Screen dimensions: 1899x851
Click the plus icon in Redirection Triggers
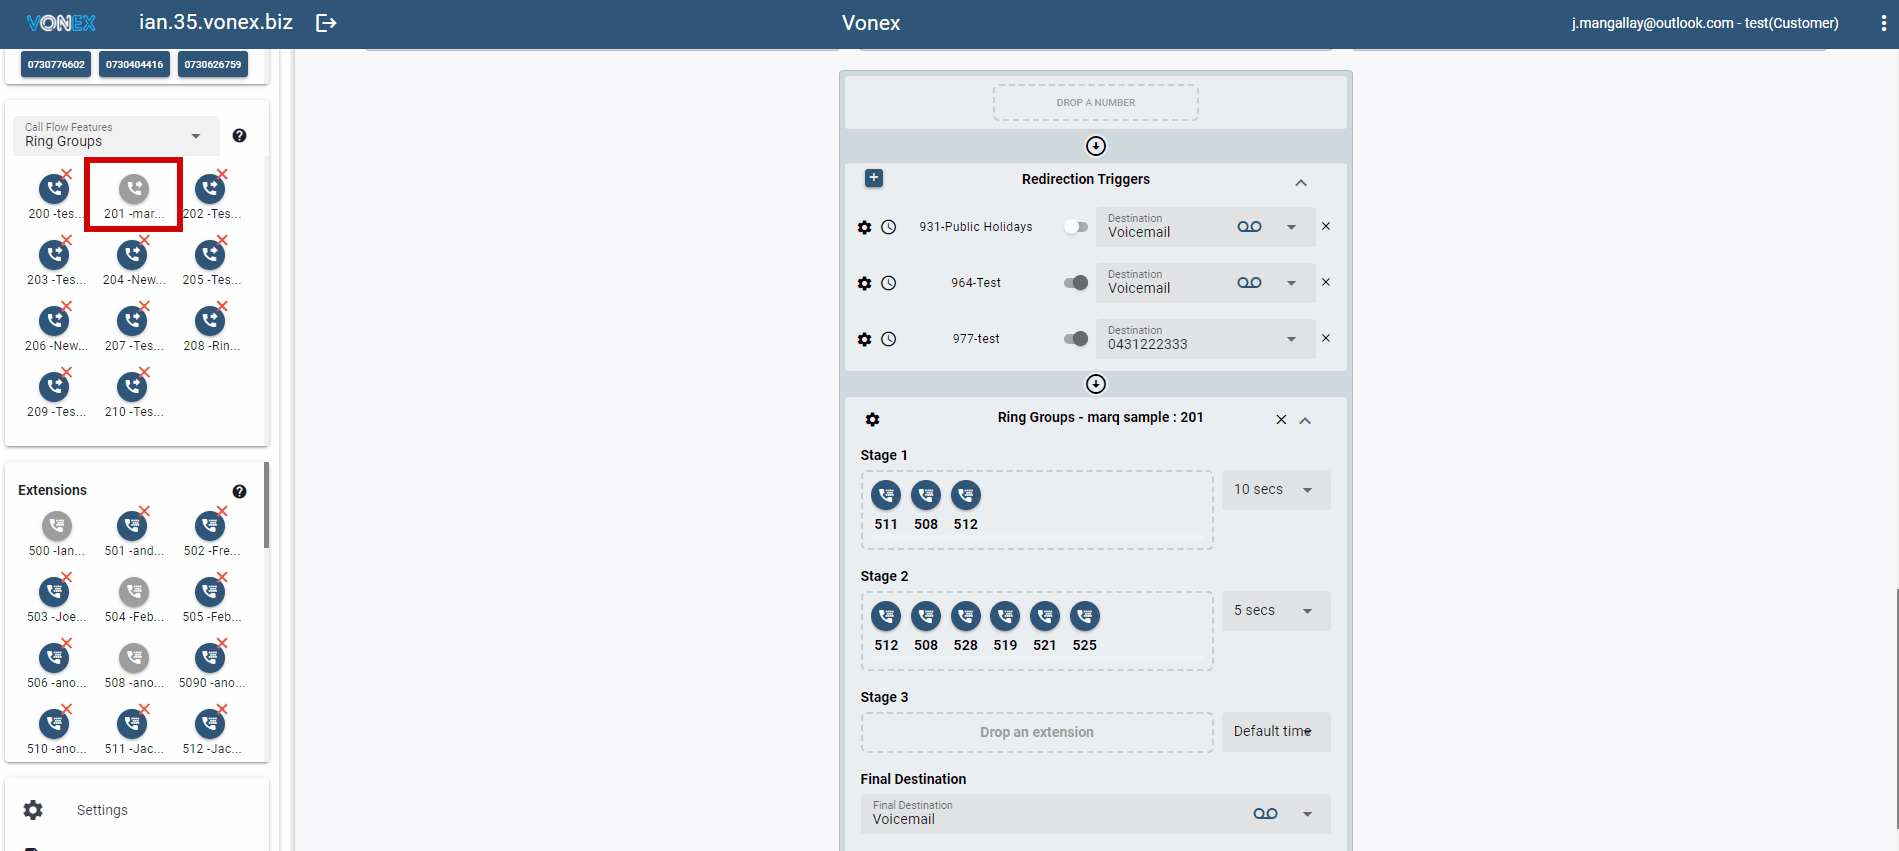point(873,178)
